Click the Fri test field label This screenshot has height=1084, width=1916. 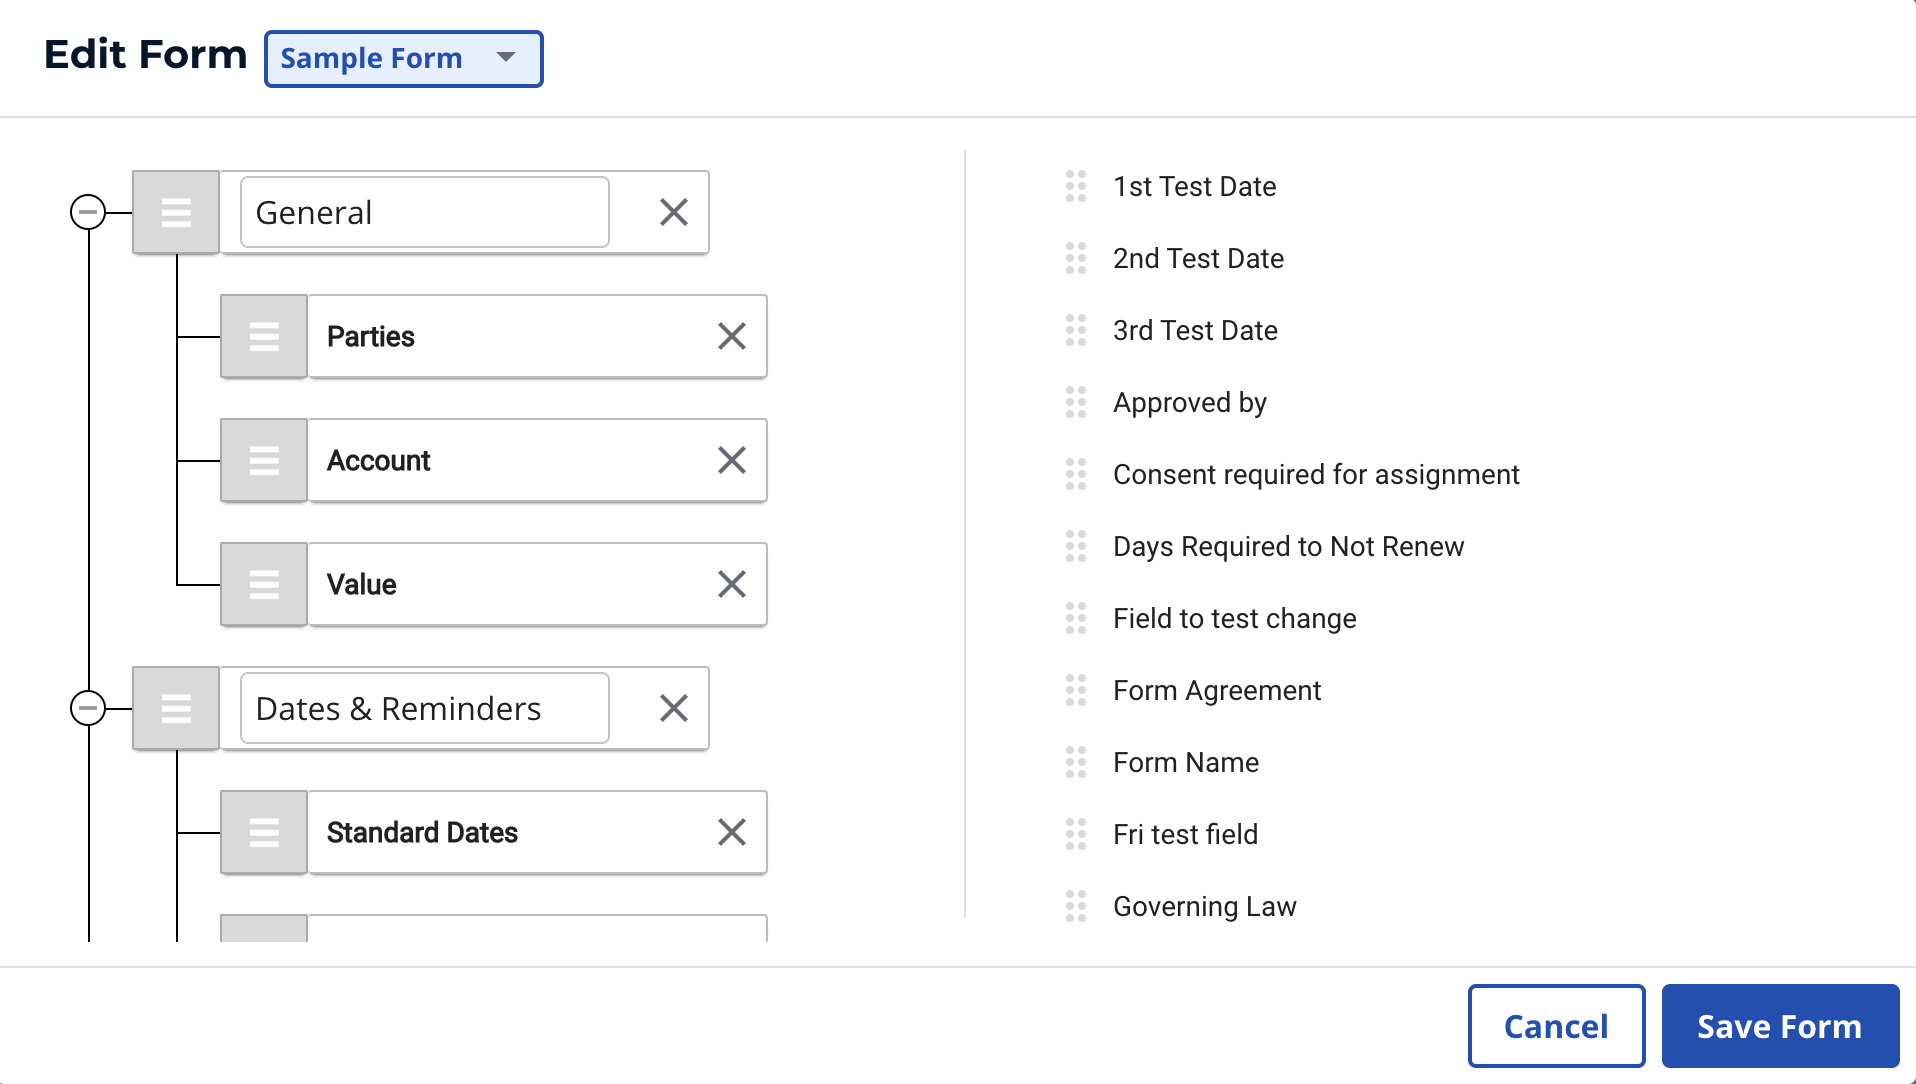coord(1186,835)
